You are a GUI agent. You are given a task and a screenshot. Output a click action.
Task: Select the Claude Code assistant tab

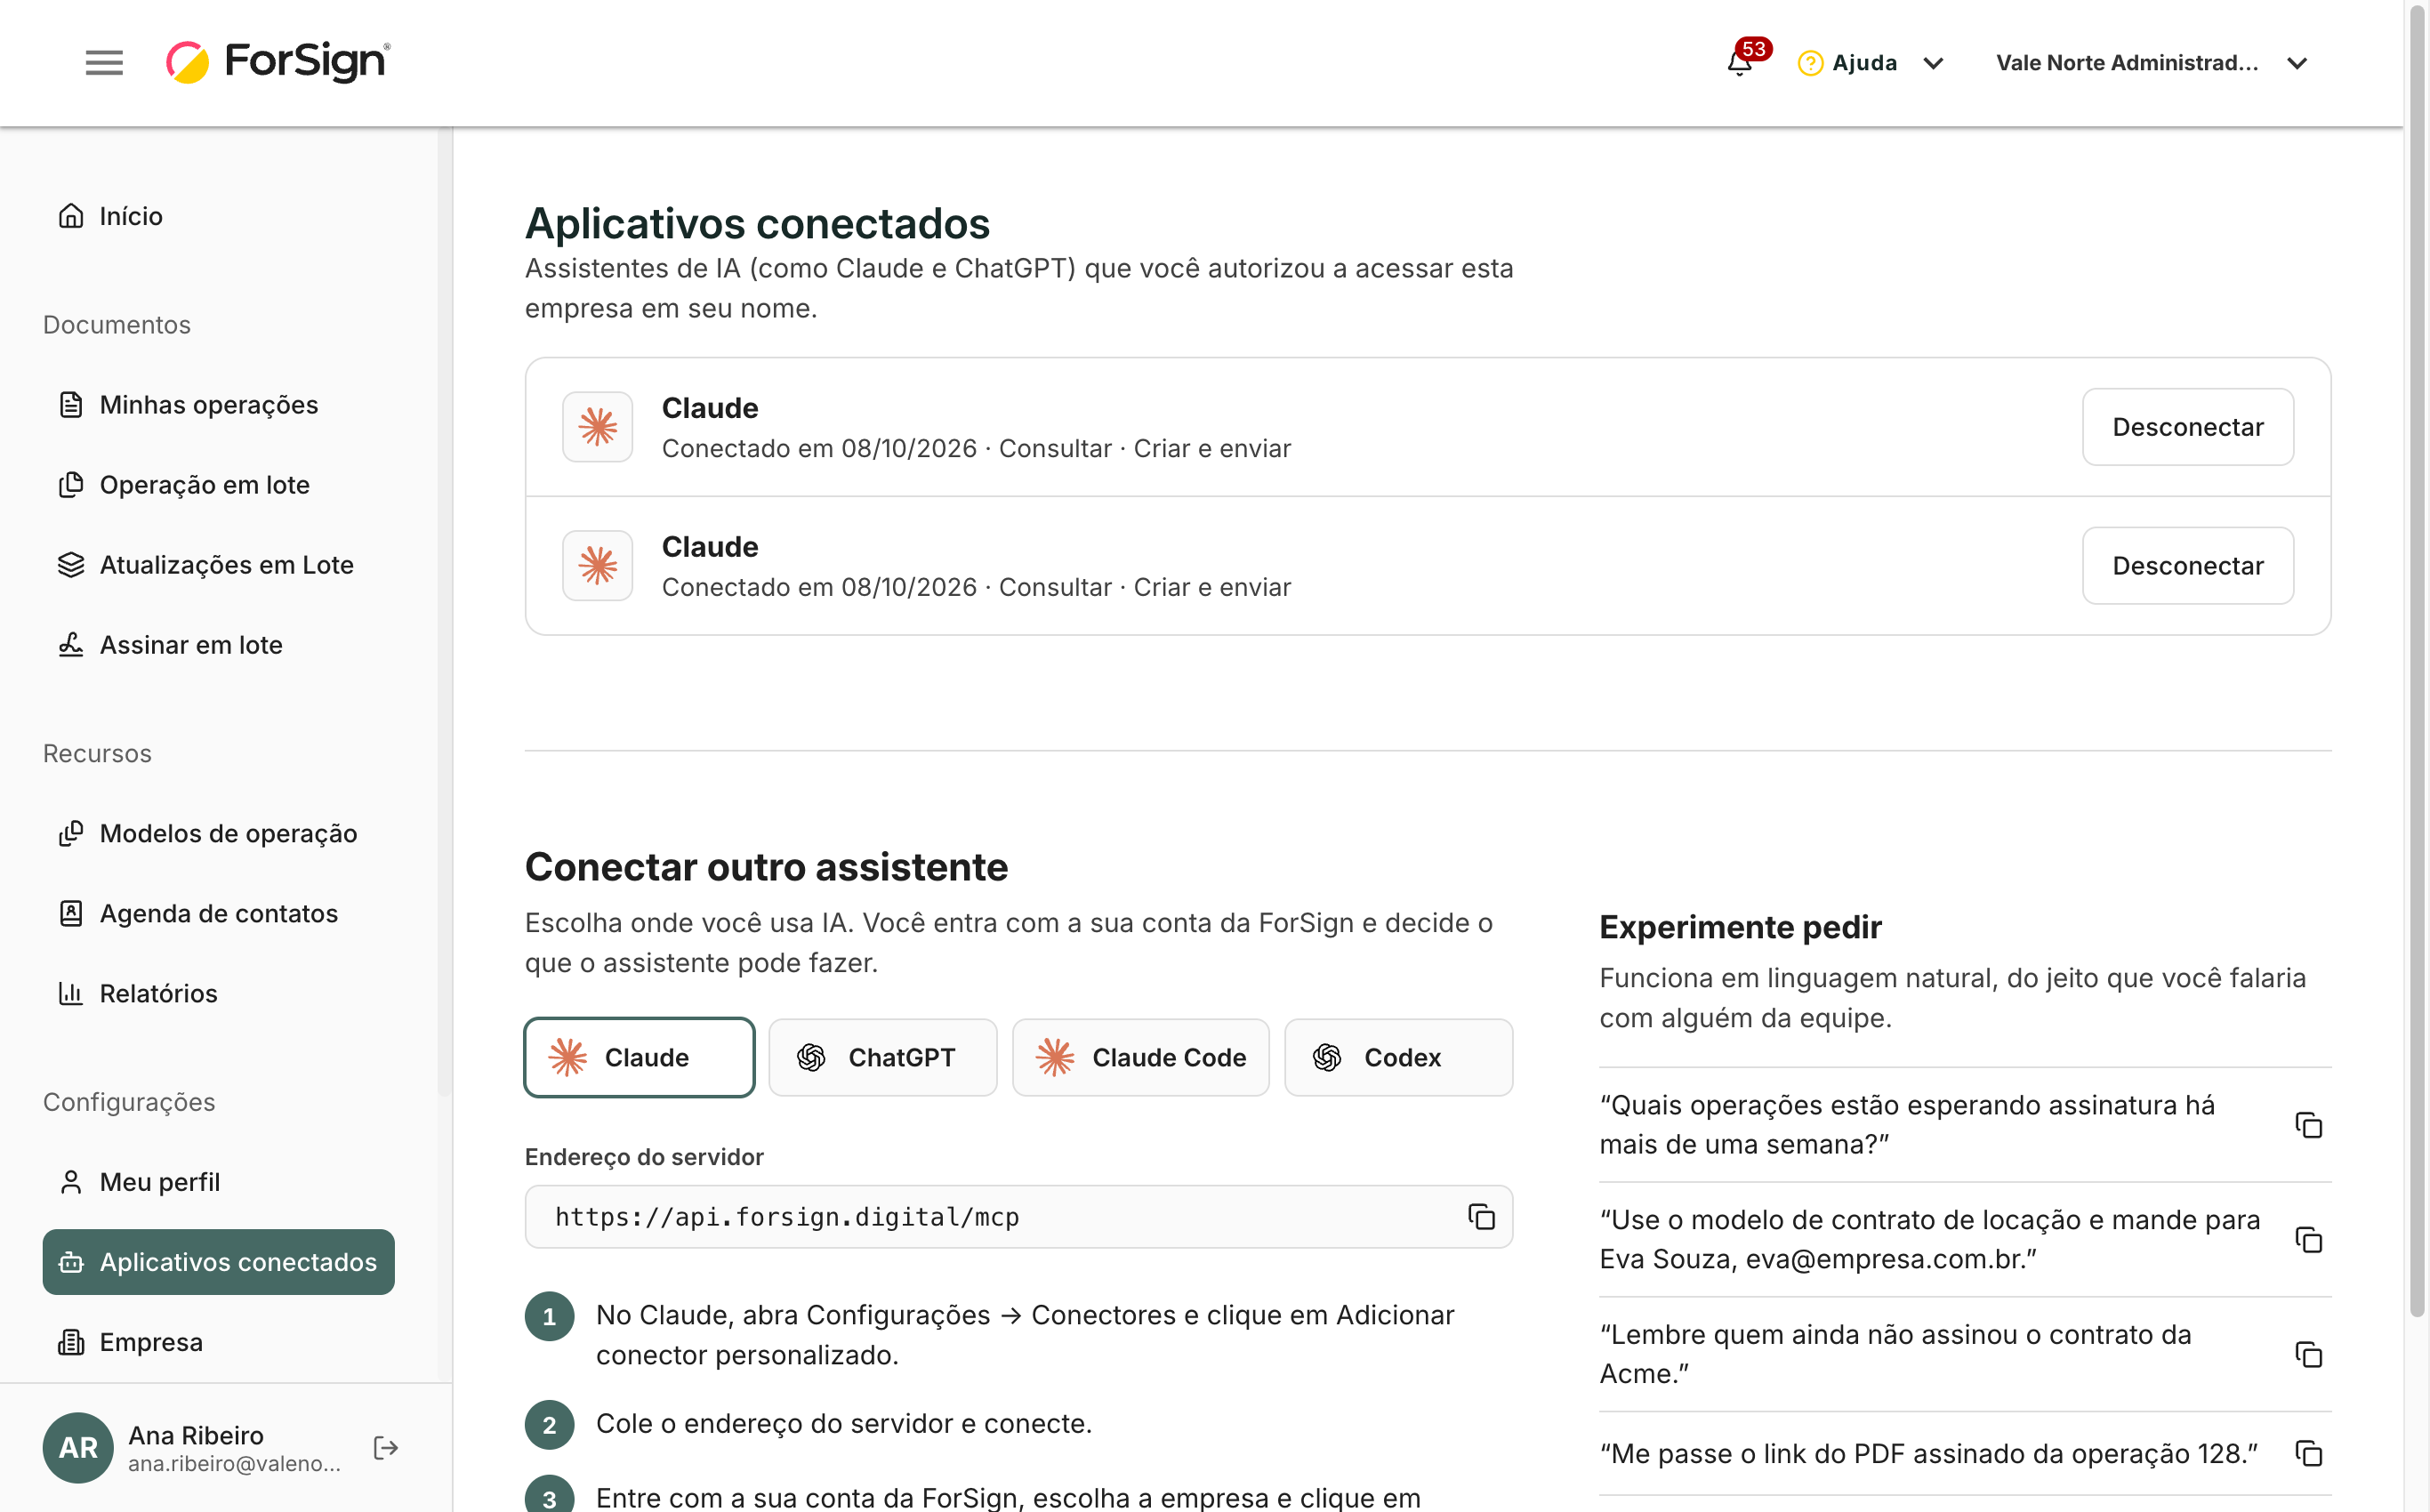(1140, 1058)
